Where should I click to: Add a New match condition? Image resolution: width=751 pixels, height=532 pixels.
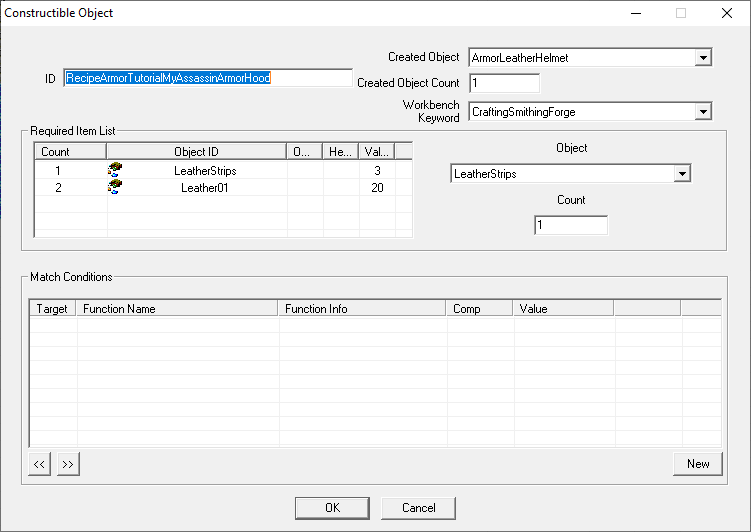tap(697, 464)
